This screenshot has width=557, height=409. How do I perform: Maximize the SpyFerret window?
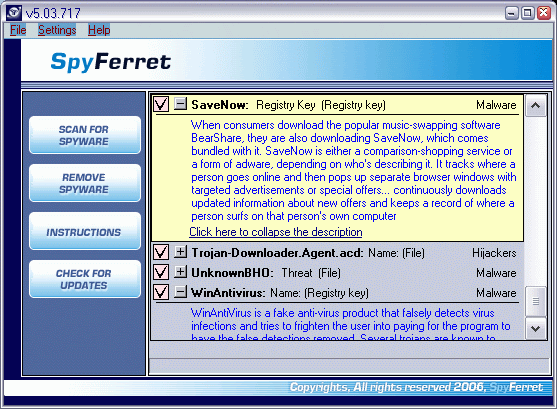click(x=528, y=13)
